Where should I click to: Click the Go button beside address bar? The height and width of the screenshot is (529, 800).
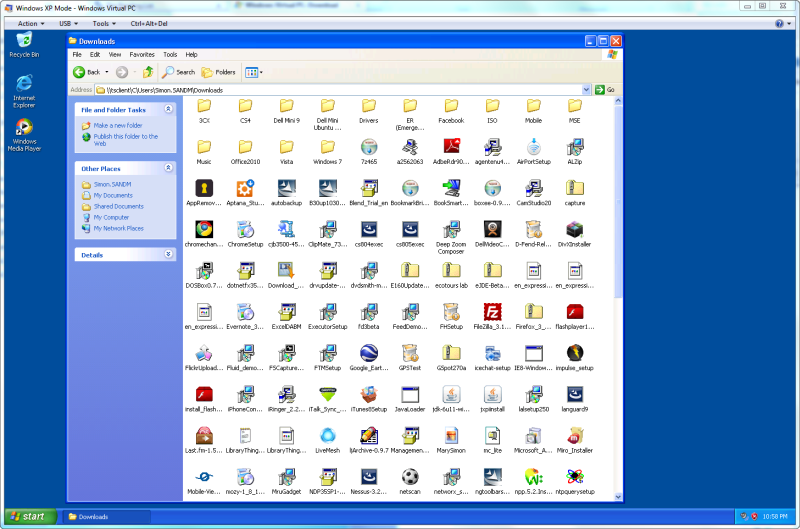tap(605, 90)
